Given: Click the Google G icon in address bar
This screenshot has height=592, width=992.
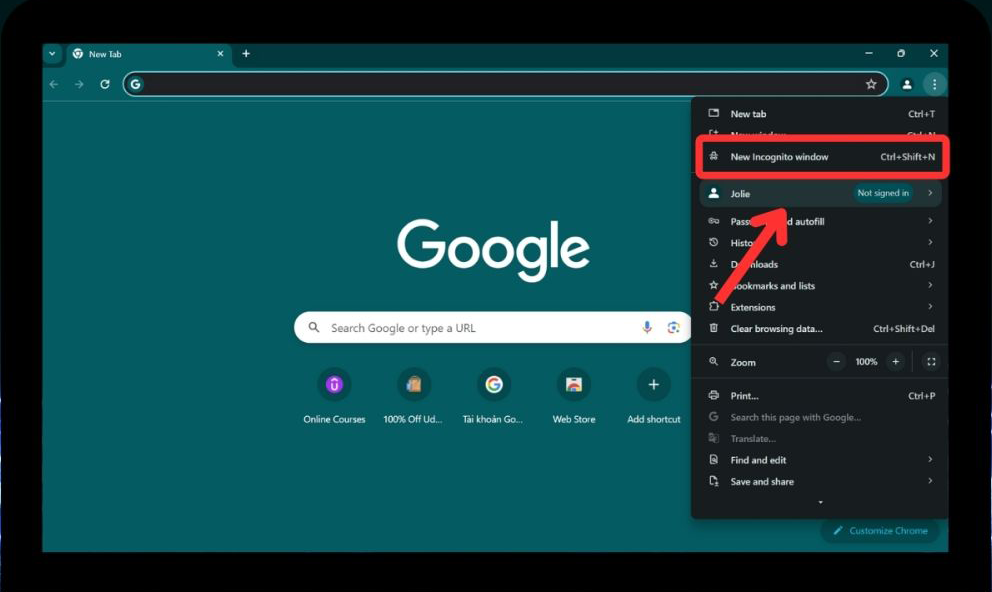Looking at the screenshot, I should coord(135,84).
